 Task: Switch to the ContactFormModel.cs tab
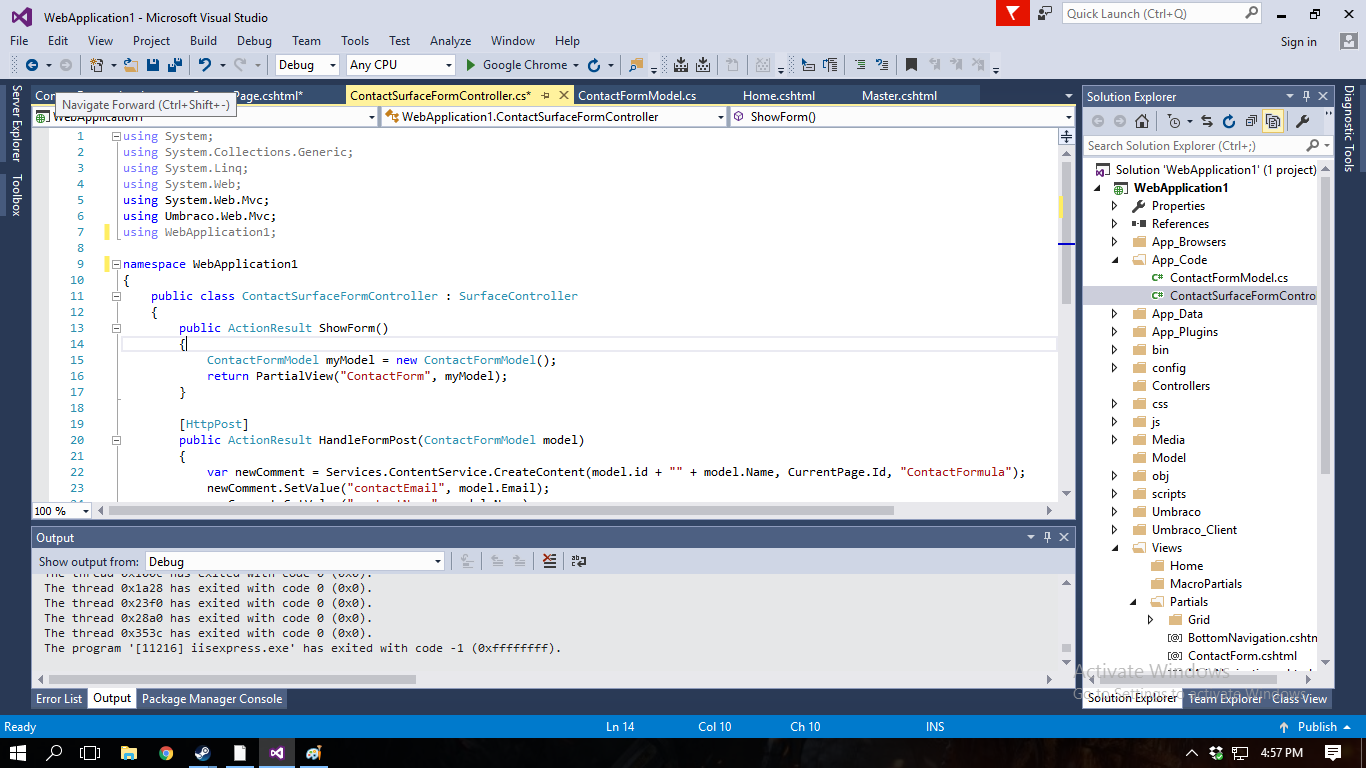tap(637, 96)
